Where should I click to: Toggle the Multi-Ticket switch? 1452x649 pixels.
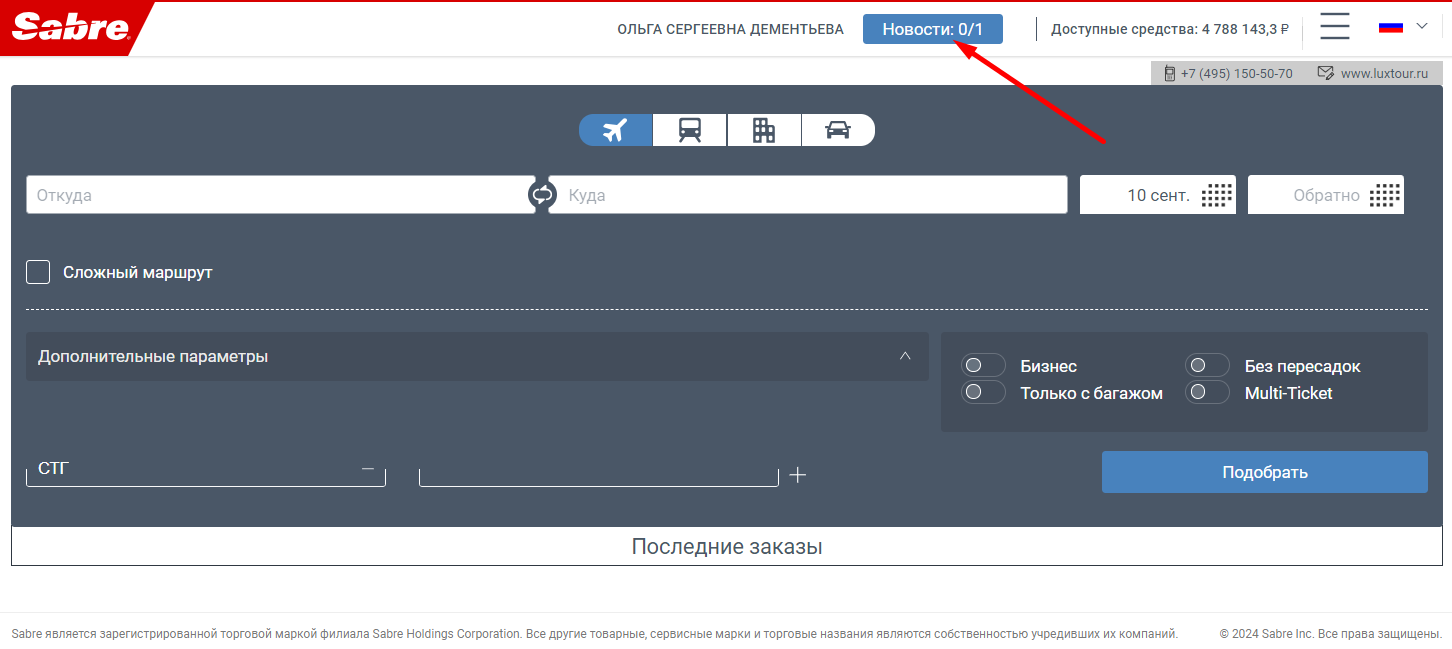tap(1206, 393)
